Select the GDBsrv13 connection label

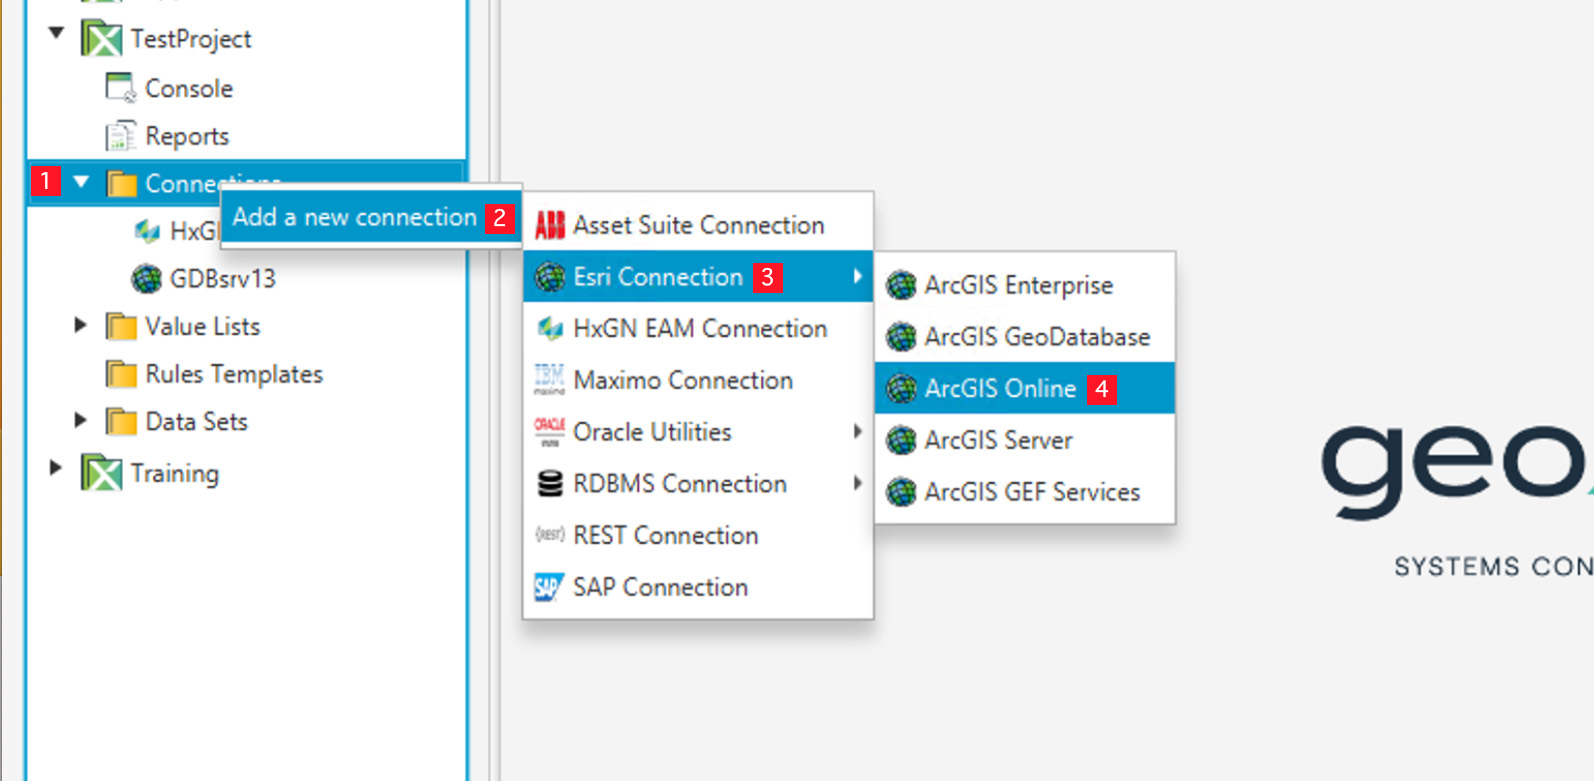pyautogui.click(x=223, y=279)
